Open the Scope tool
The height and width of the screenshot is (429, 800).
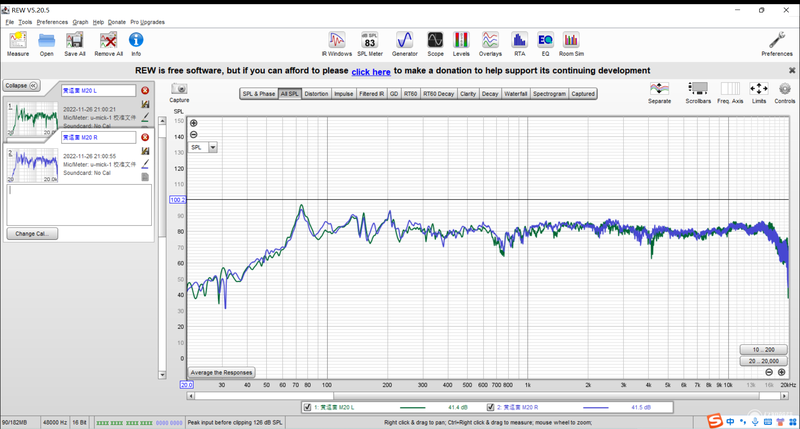coord(435,43)
